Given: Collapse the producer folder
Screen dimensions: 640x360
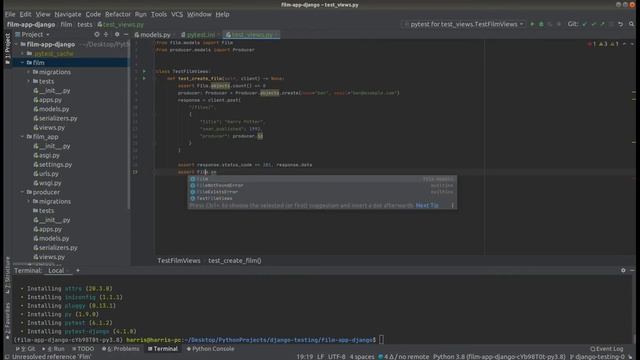Looking at the screenshot, I should [x=22, y=192].
